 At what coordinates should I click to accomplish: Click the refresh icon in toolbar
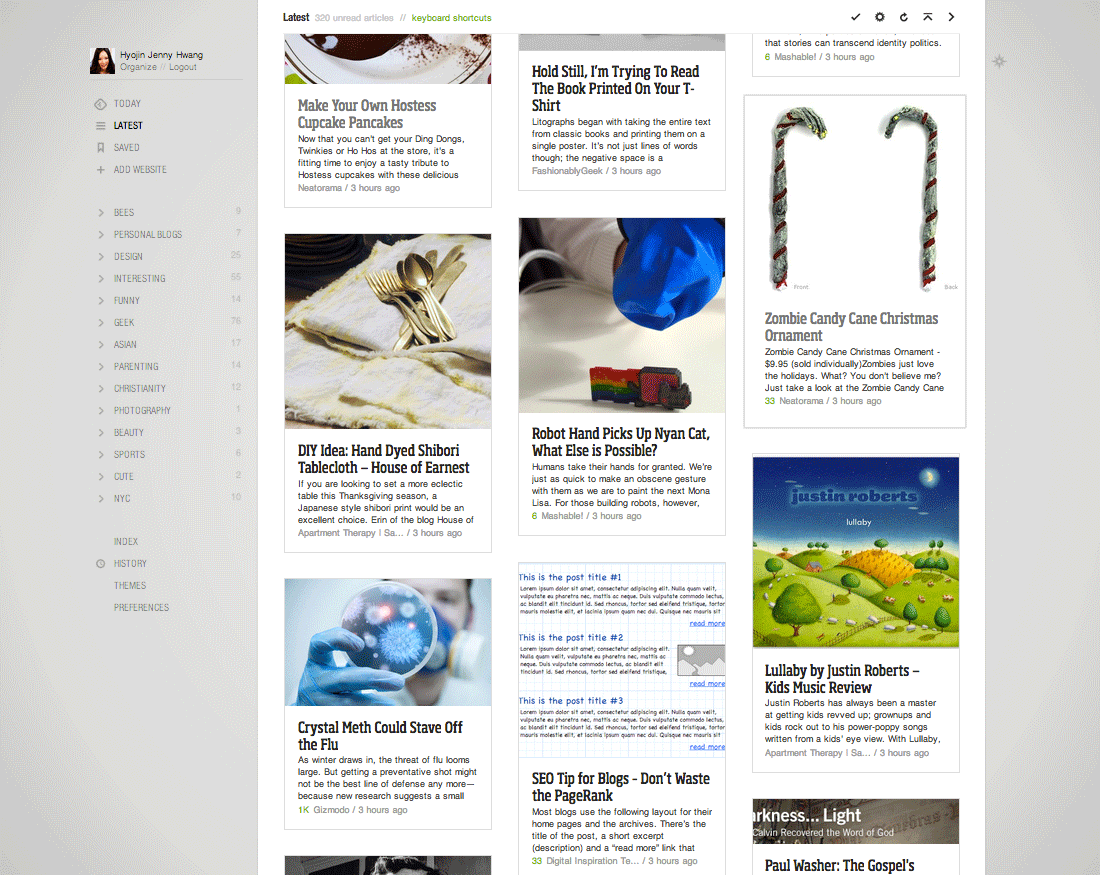click(x=904, y=17)
